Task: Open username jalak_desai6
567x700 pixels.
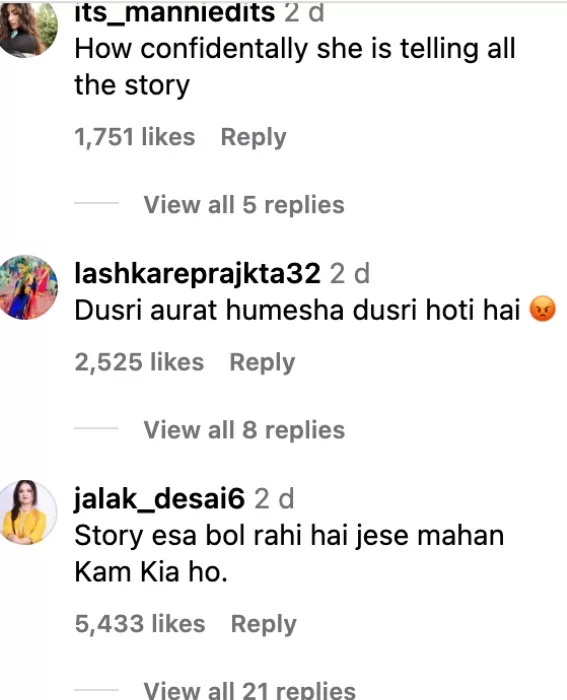Action: pos(159,498)
